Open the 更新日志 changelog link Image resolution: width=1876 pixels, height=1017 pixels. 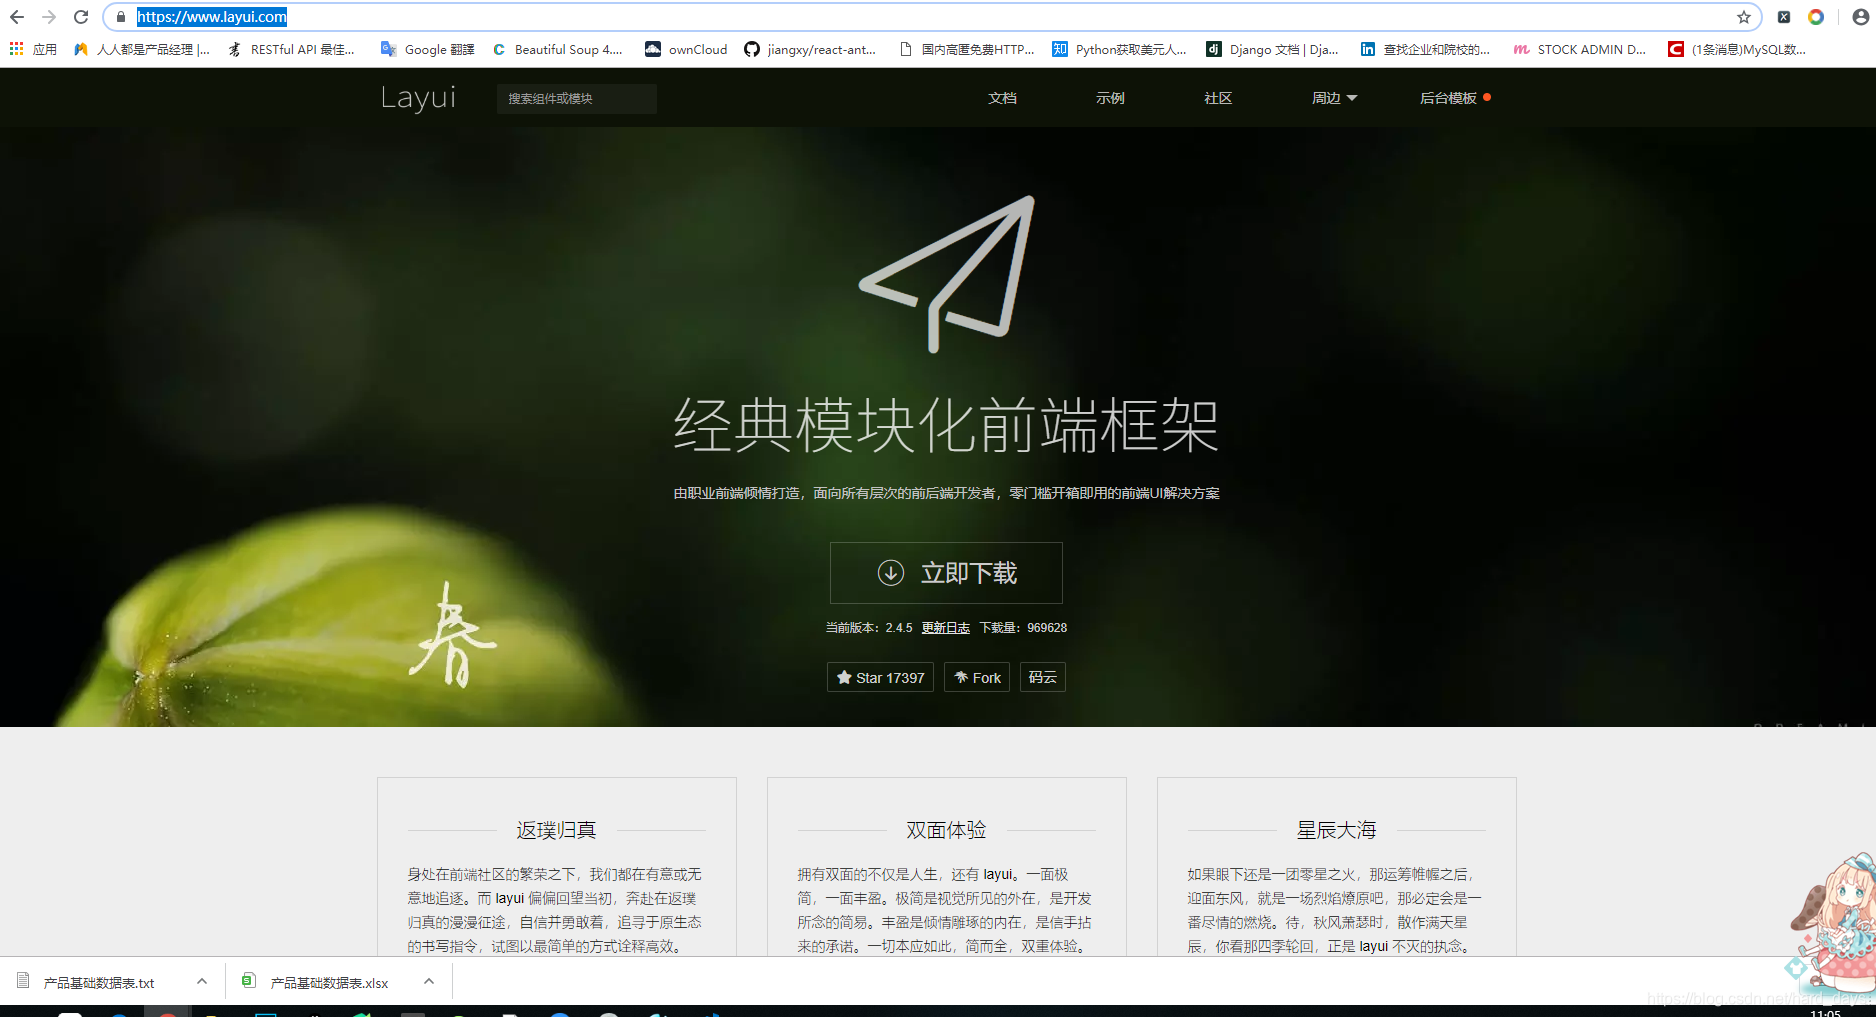(946, 628)
